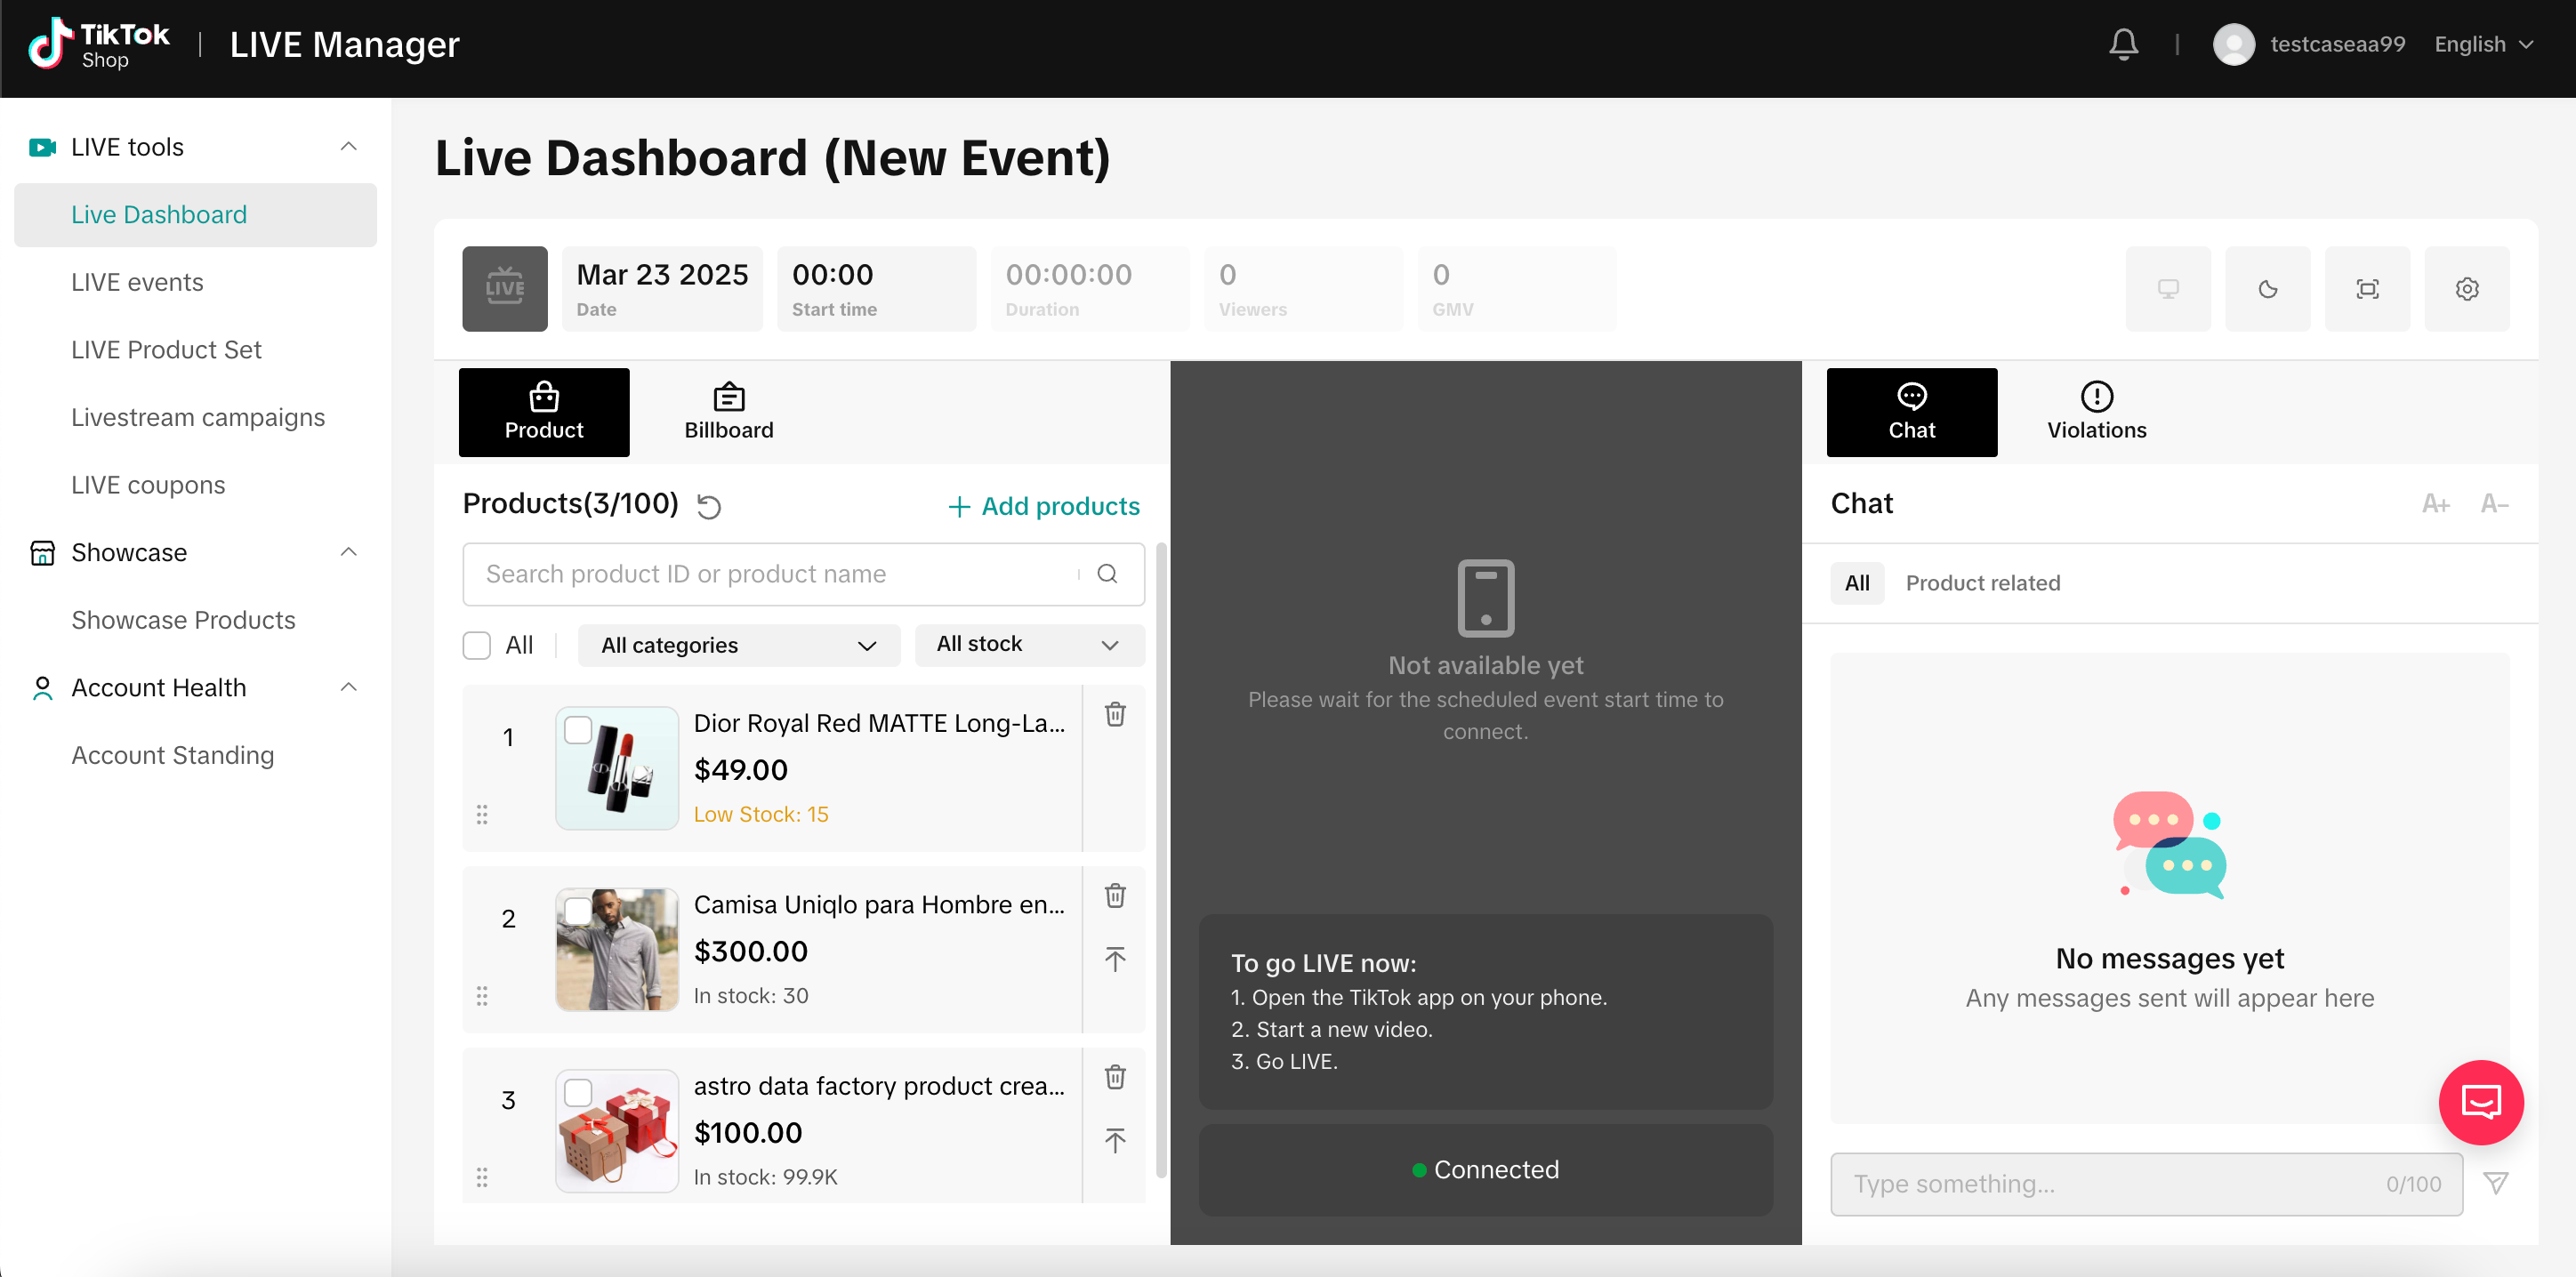The image size is (2576, 1277).
Task: Click the testcaseaa99 profile avatar
Action: (x=2234, y=44)
